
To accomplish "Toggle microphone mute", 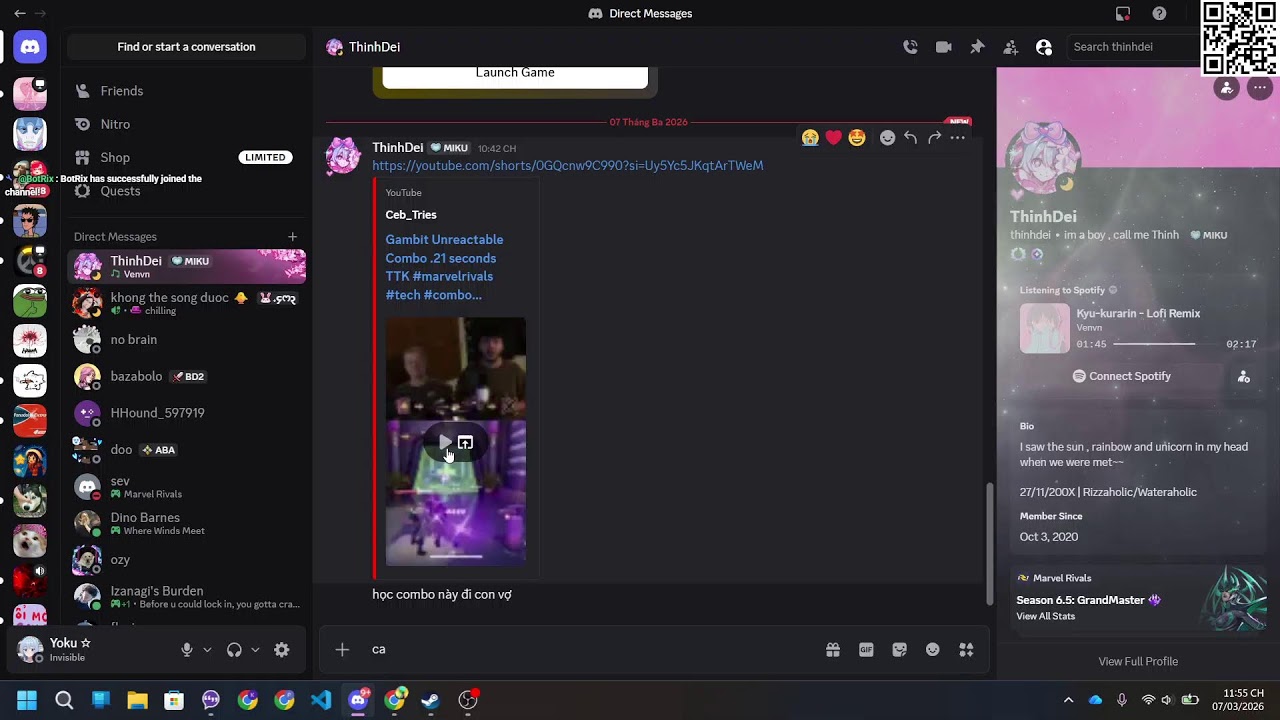I will [187, 650].
